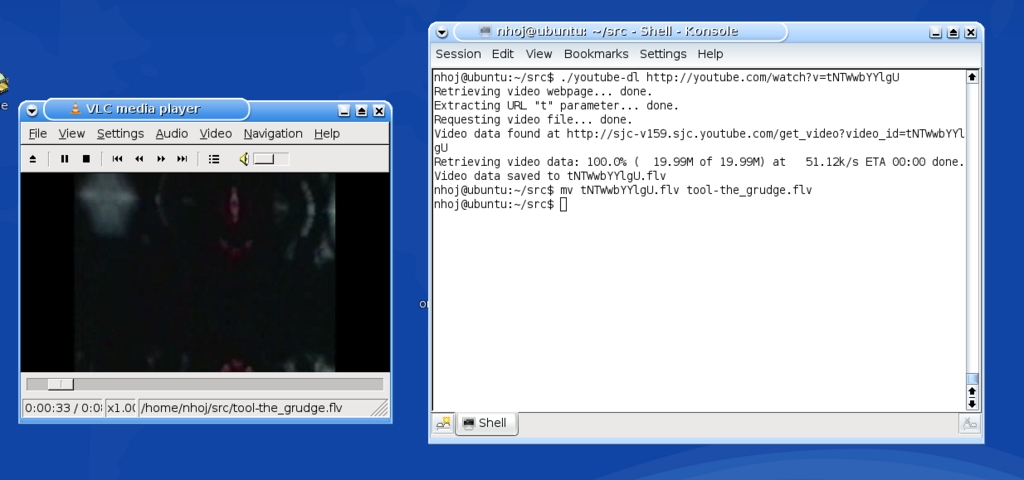Screen dimensions: 1024x480
Task: Click the new session button in Konsole
Action: pyautogui.click(x=442, y=423)
